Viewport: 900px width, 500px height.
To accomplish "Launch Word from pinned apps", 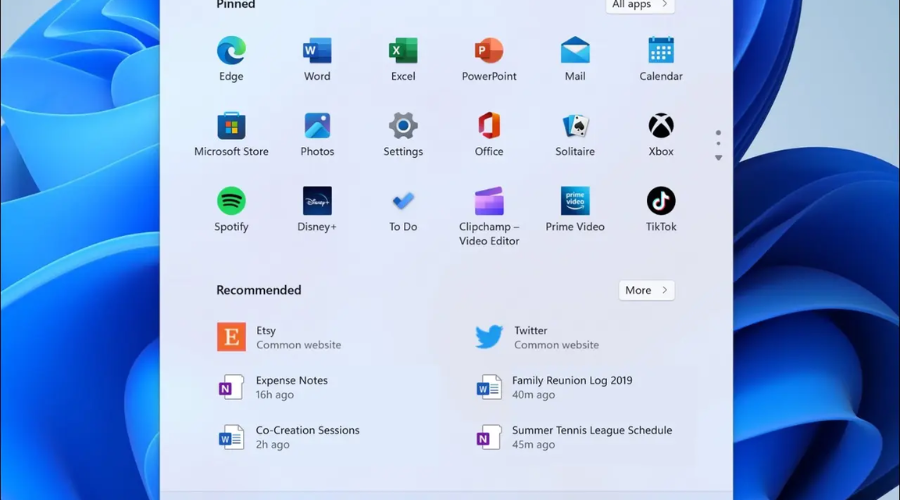I will pyautogui.click(x=317, y=51).
